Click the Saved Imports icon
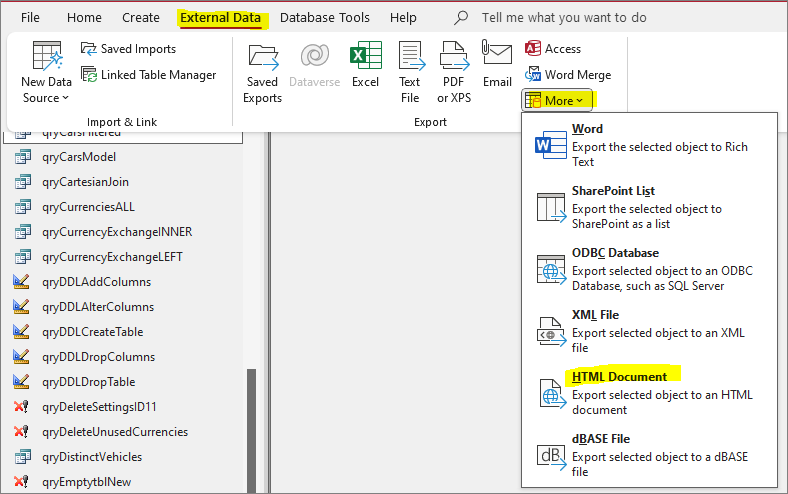 point(88,49)
